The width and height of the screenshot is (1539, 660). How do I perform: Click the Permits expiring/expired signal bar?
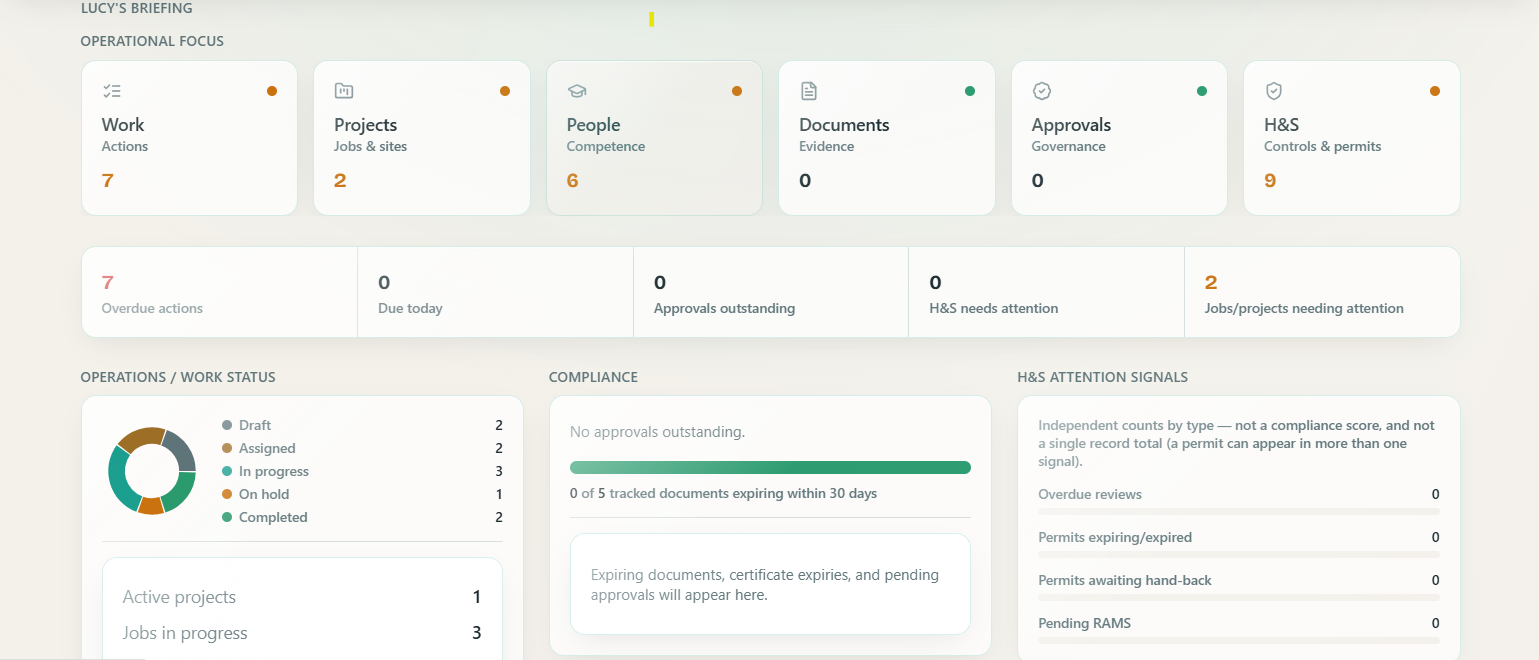[1239, 554]
